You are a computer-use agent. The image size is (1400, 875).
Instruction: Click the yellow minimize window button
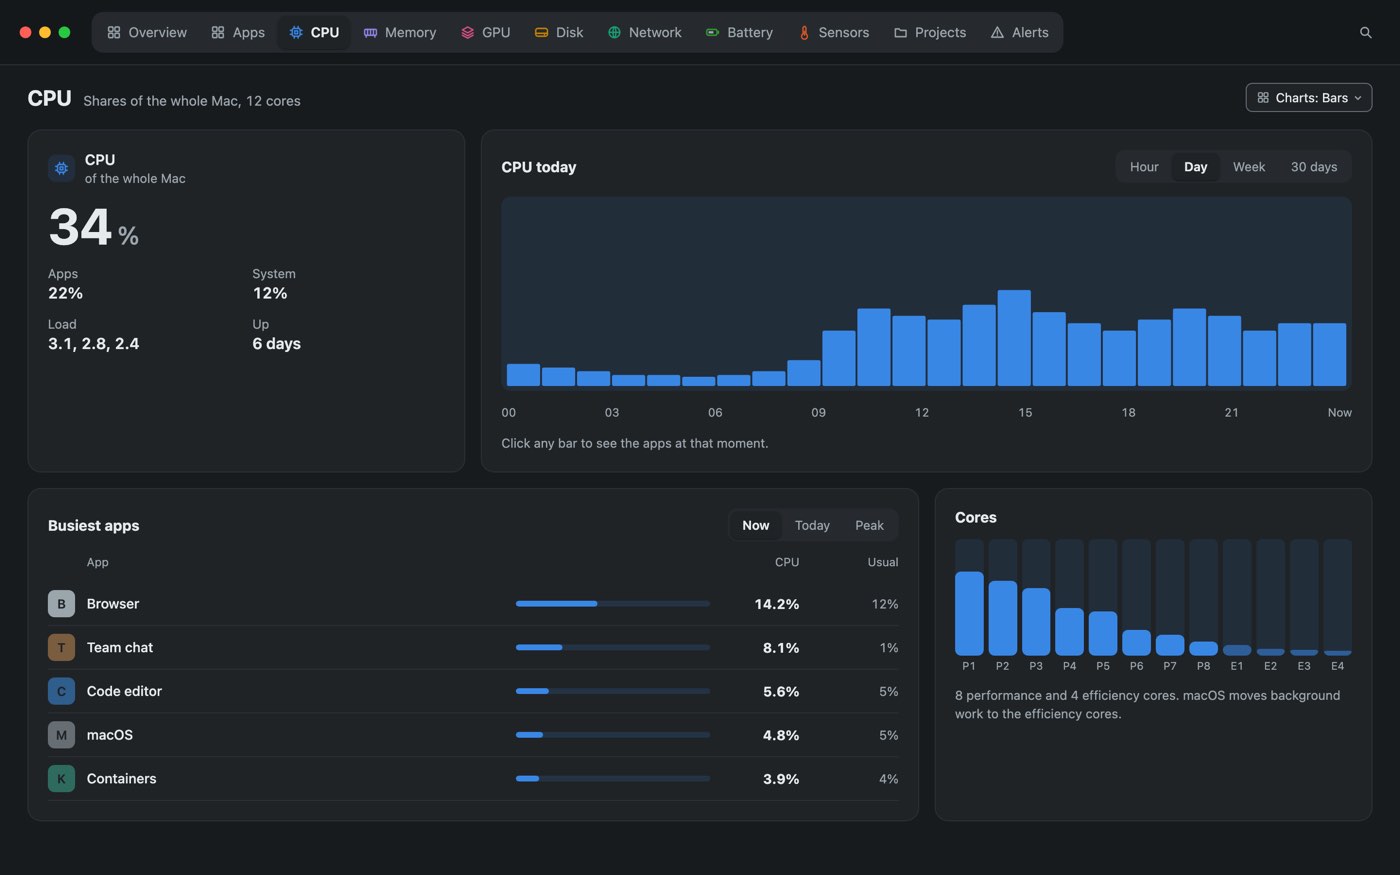pos(45,32)
